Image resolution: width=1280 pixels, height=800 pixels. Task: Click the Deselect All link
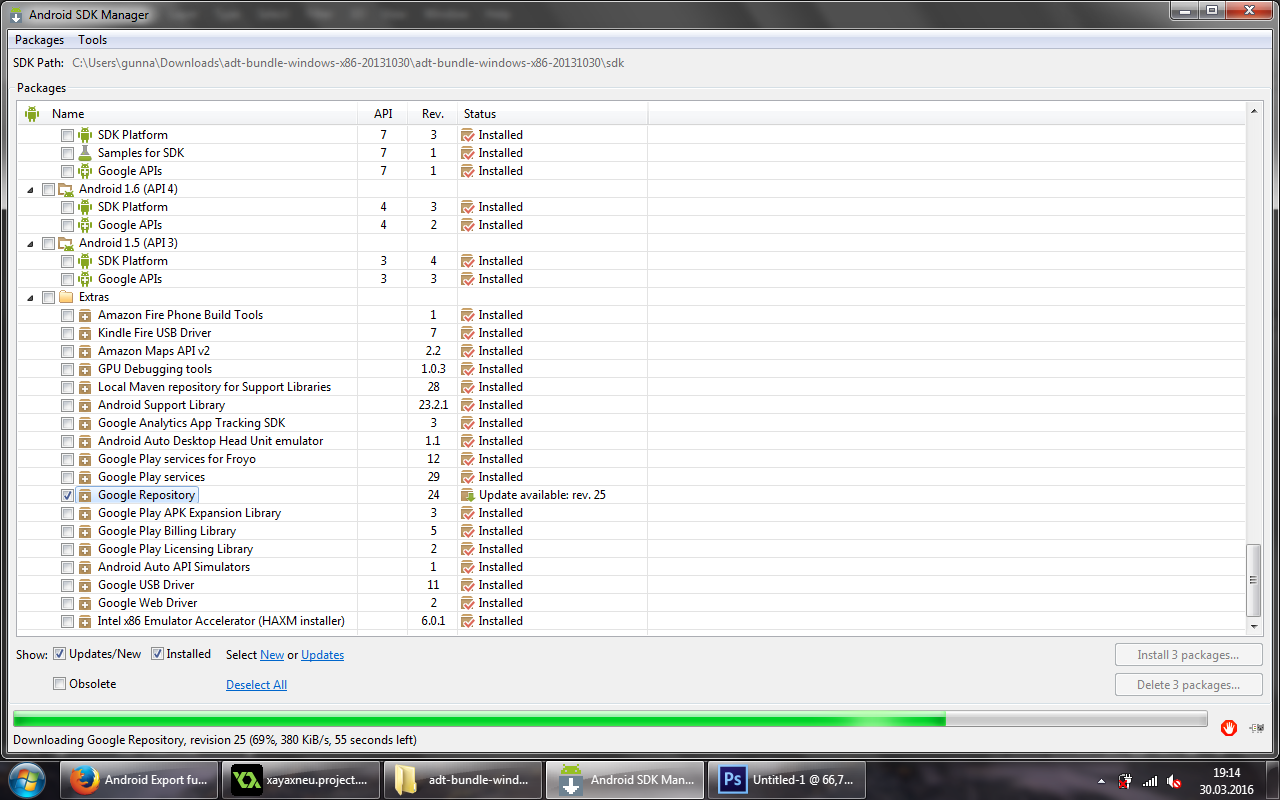(x=256, y=685)
